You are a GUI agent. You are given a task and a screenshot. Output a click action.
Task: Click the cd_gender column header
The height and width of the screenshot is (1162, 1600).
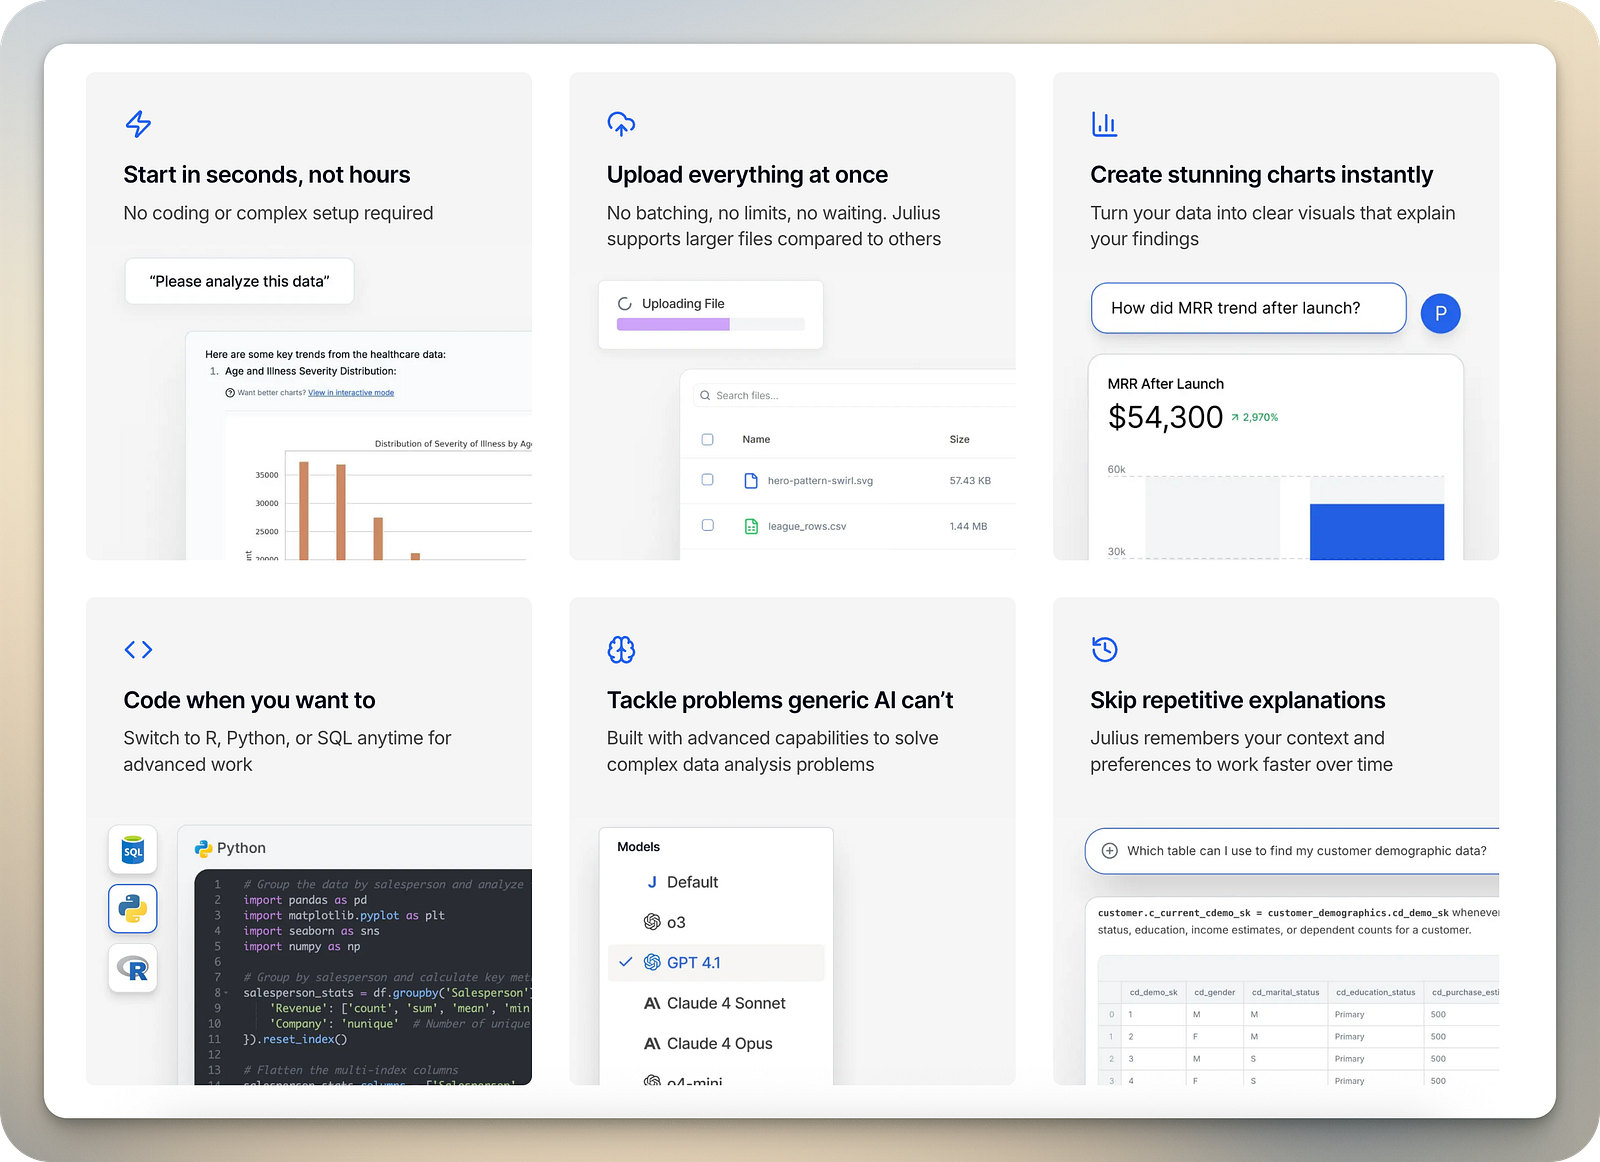click(x=1214, y=992)
